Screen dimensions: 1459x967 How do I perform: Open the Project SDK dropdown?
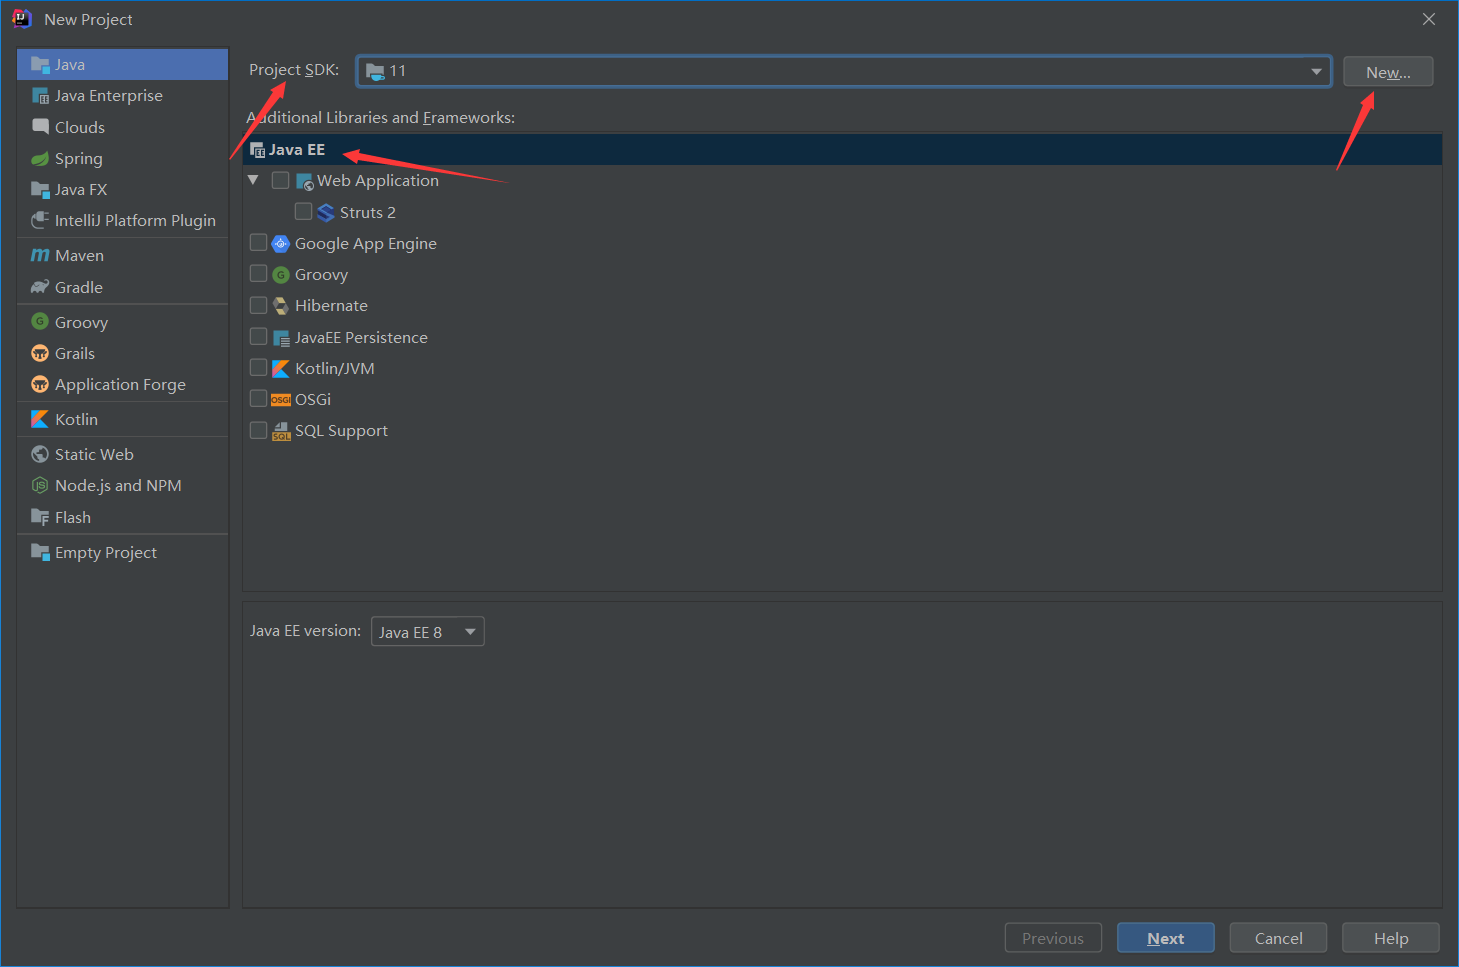tap(1317, 71)
